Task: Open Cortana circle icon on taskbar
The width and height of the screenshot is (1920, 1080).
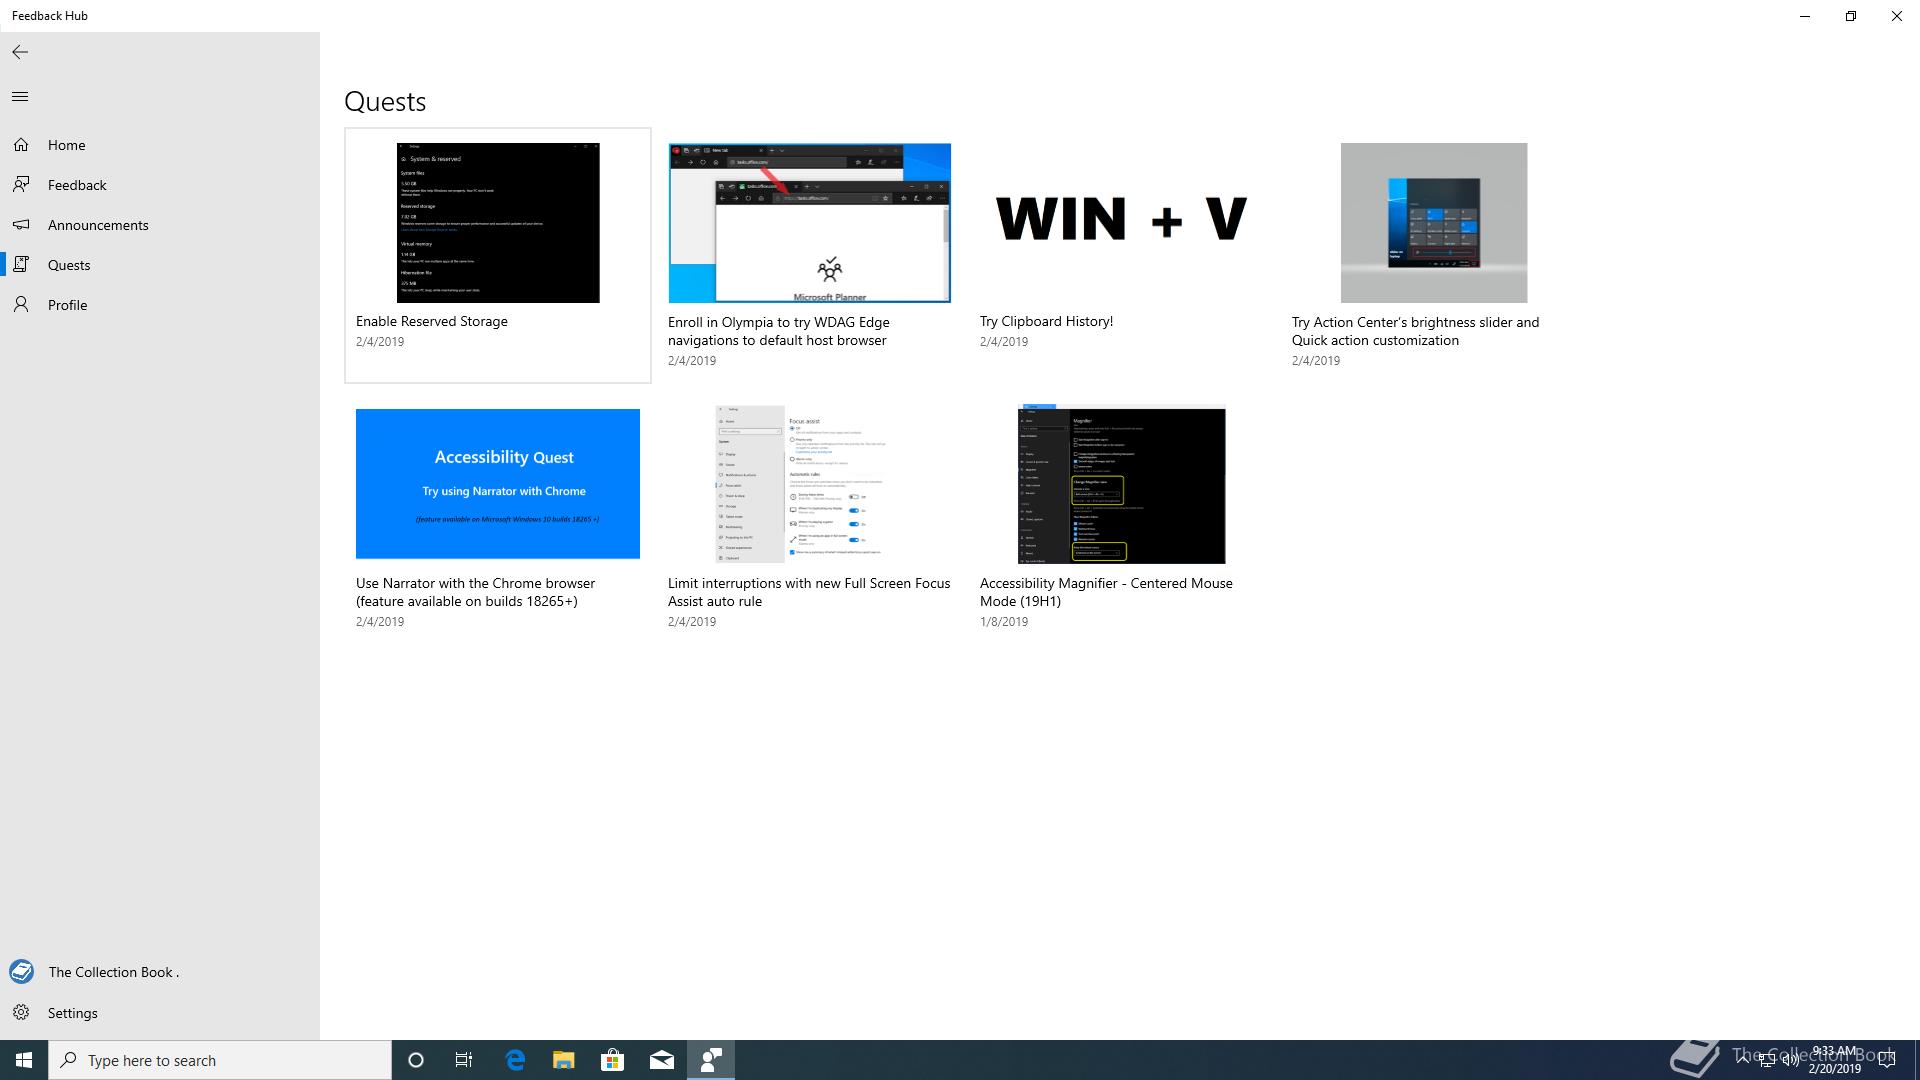Action: [x=416, y=1060]
